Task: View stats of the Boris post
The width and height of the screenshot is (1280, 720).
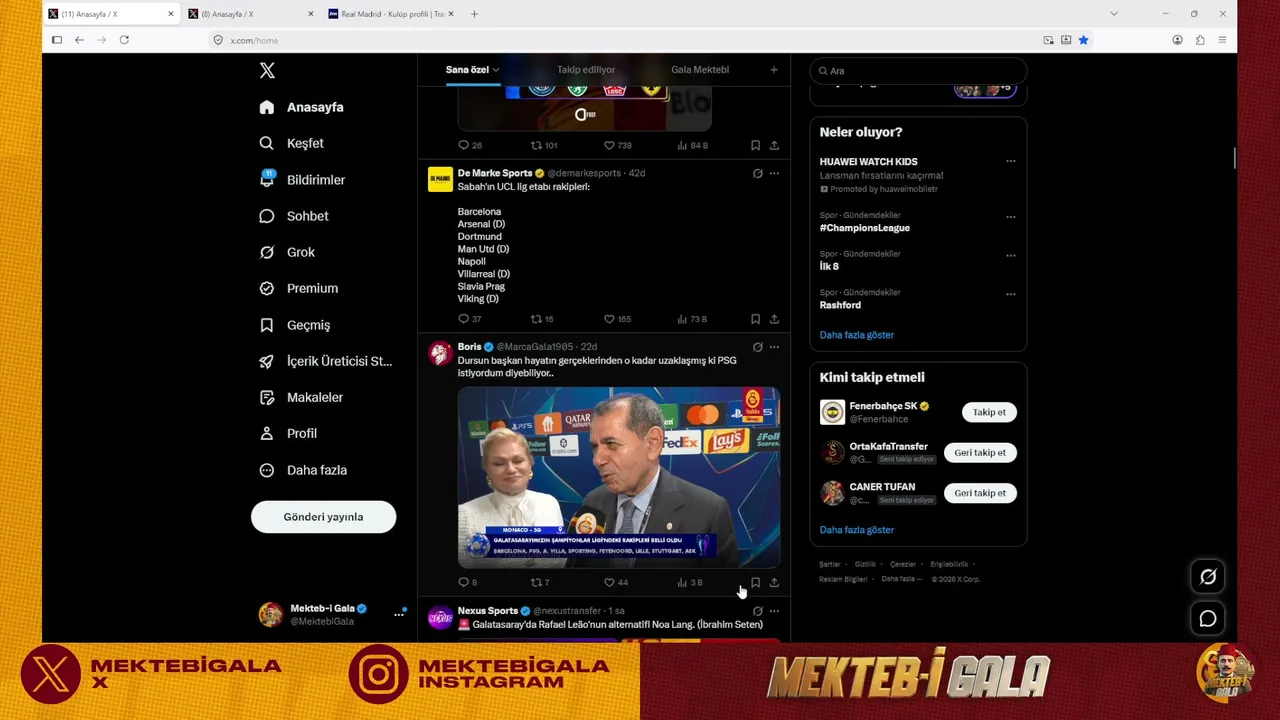Action: click(x=690, y=582)
